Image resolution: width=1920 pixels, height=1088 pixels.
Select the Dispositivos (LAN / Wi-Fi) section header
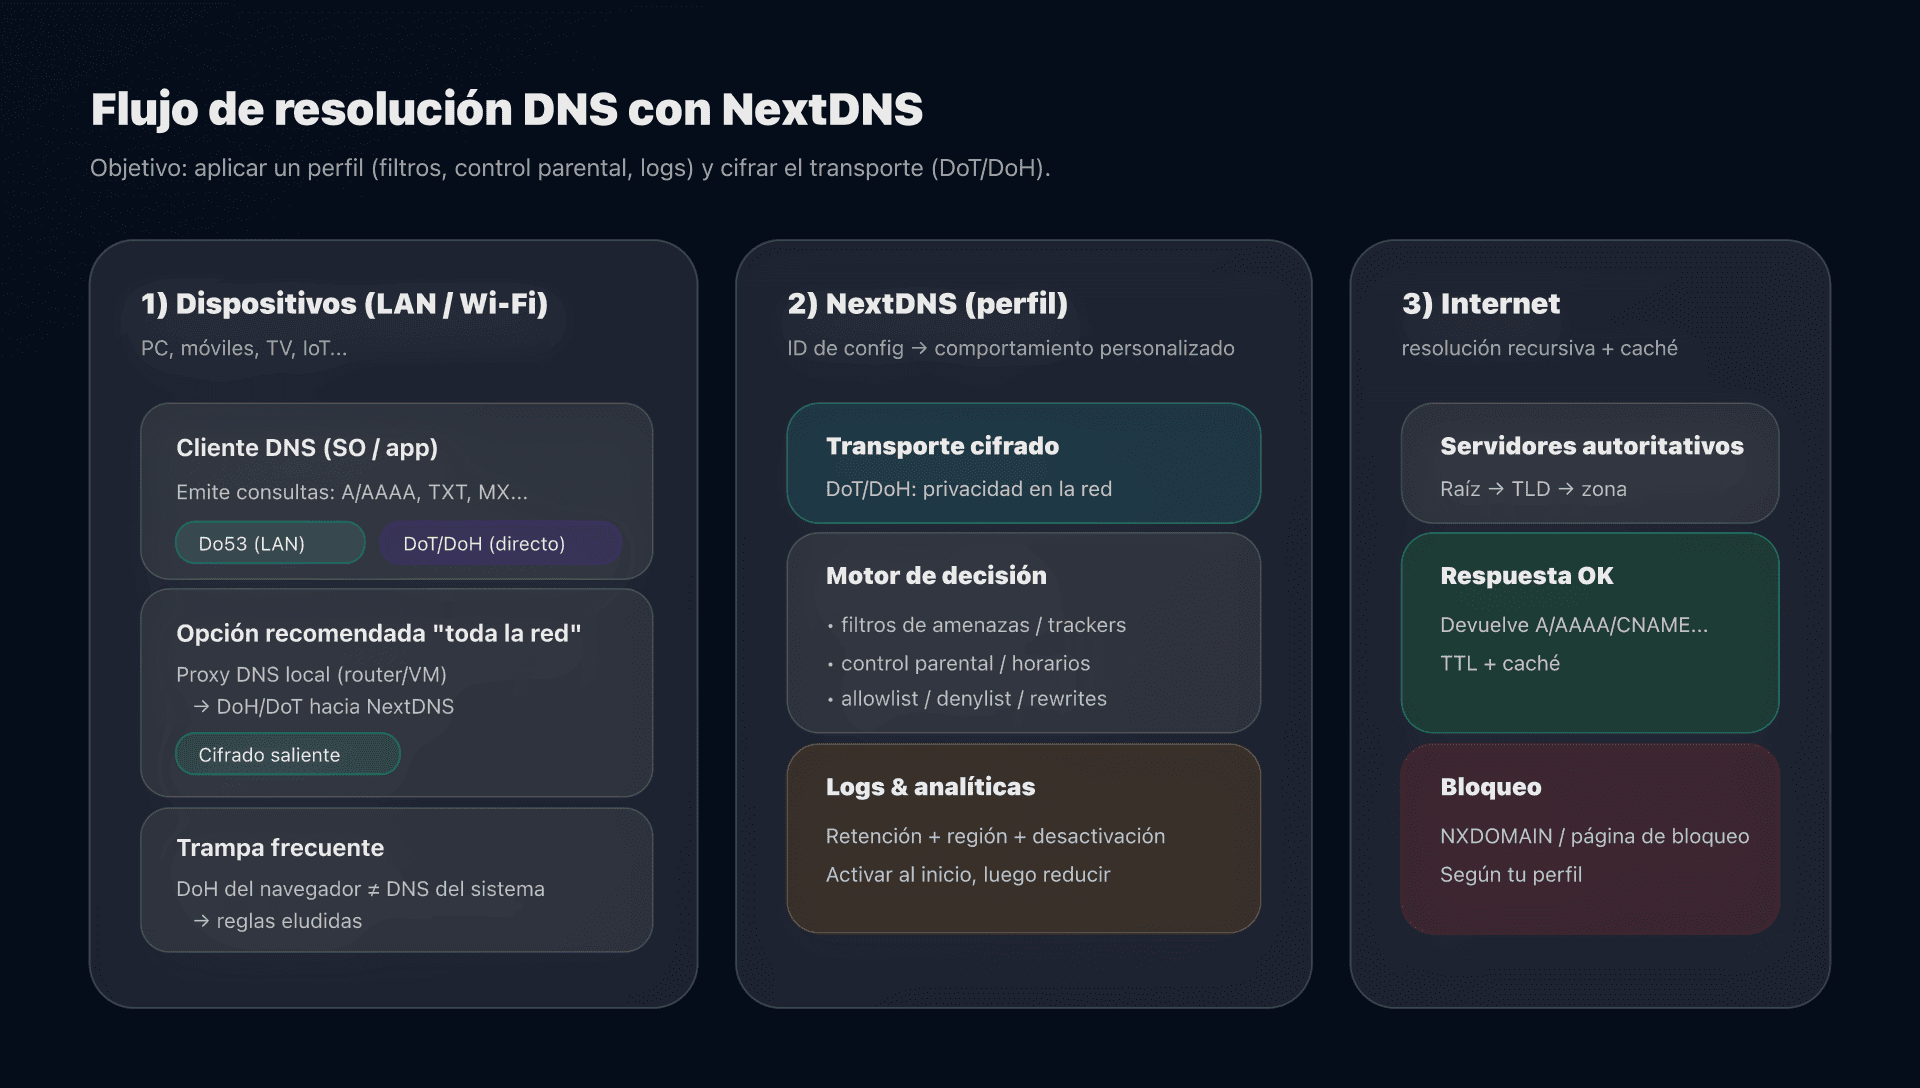pyautogui.click(x=344, y=303)
